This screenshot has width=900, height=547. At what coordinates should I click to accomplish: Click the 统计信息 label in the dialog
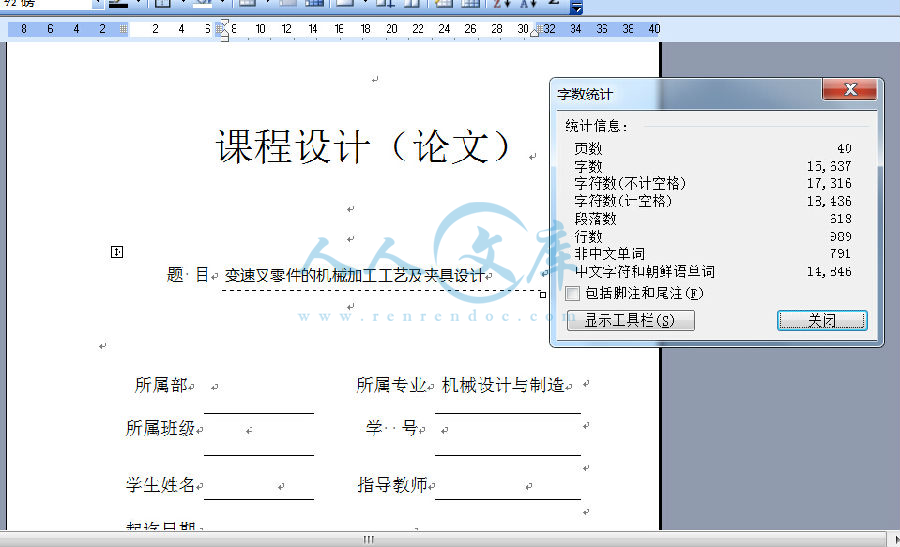596,126
